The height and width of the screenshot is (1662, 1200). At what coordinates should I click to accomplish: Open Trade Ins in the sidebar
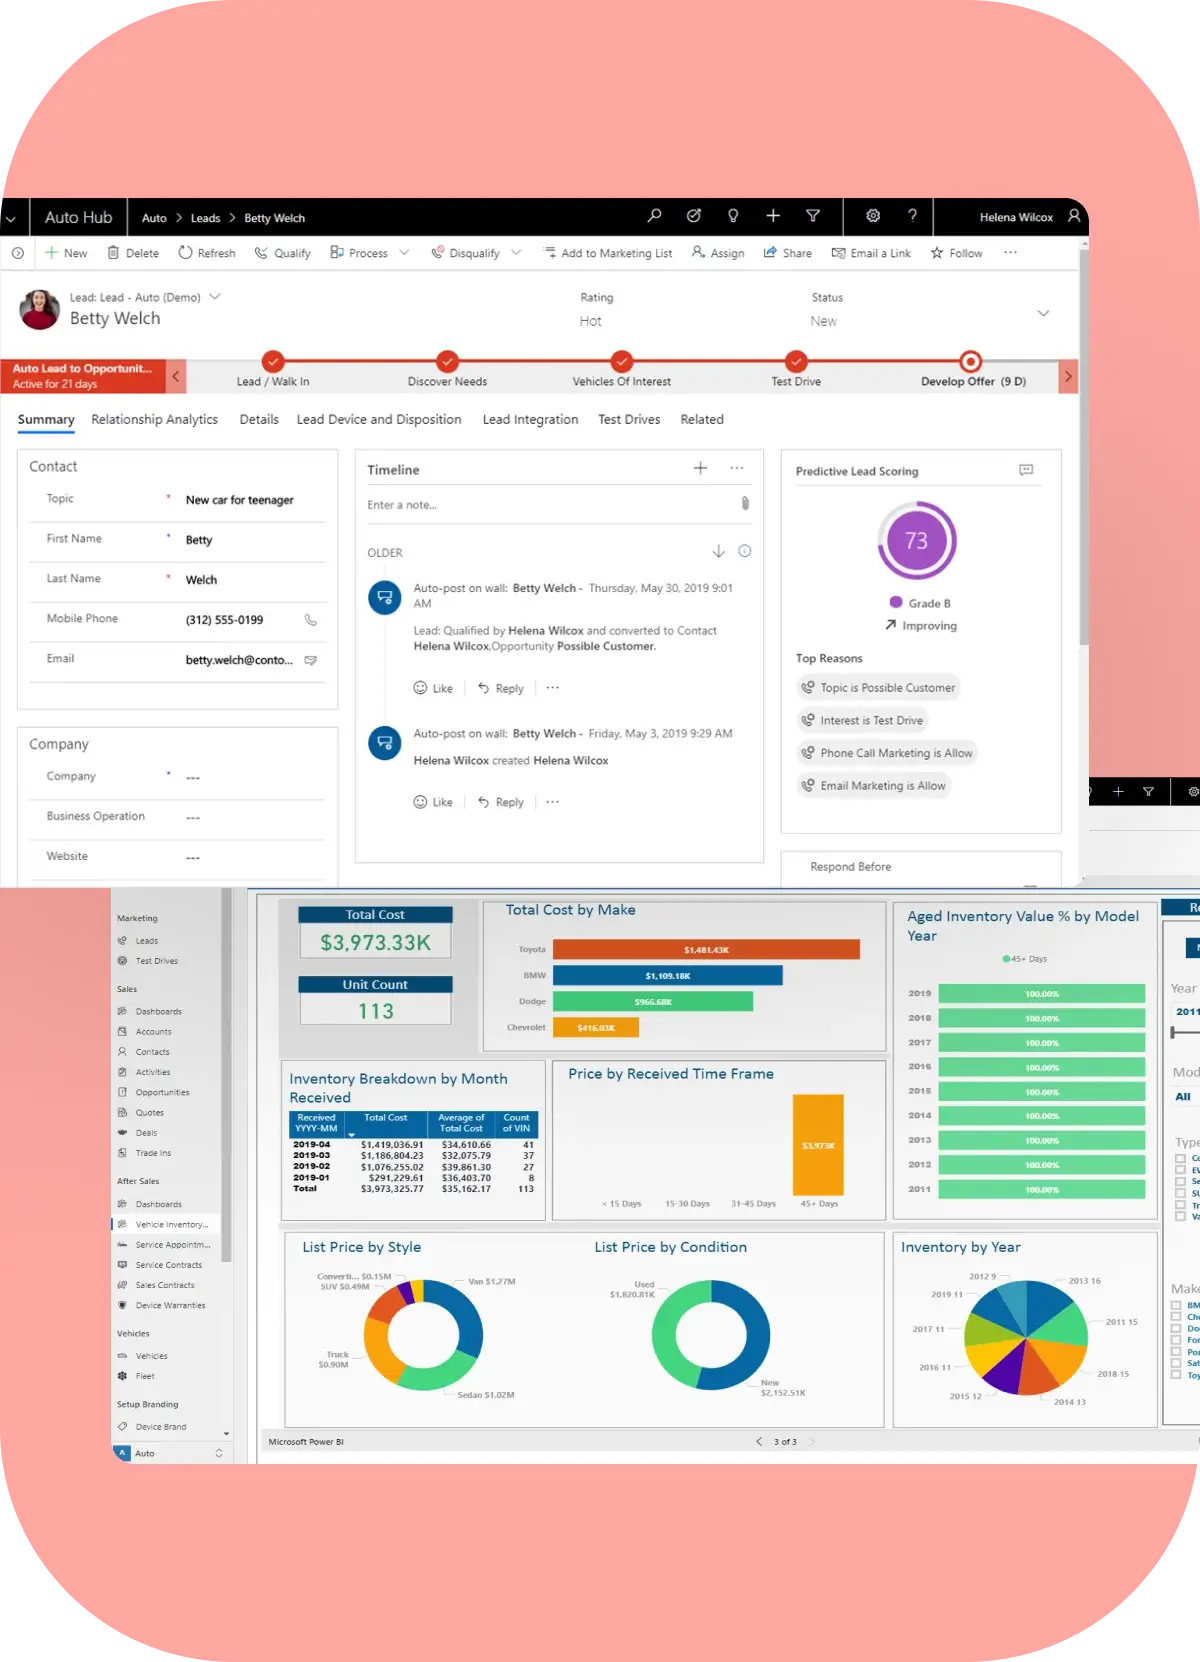coord(153,1153)
